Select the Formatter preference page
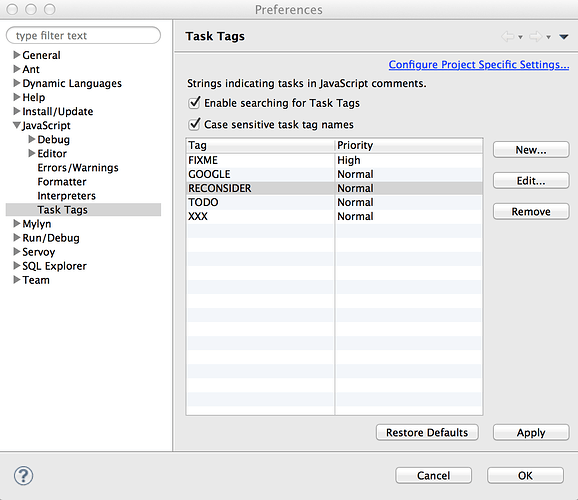This screenshot has width=578, height=500. 62,182
